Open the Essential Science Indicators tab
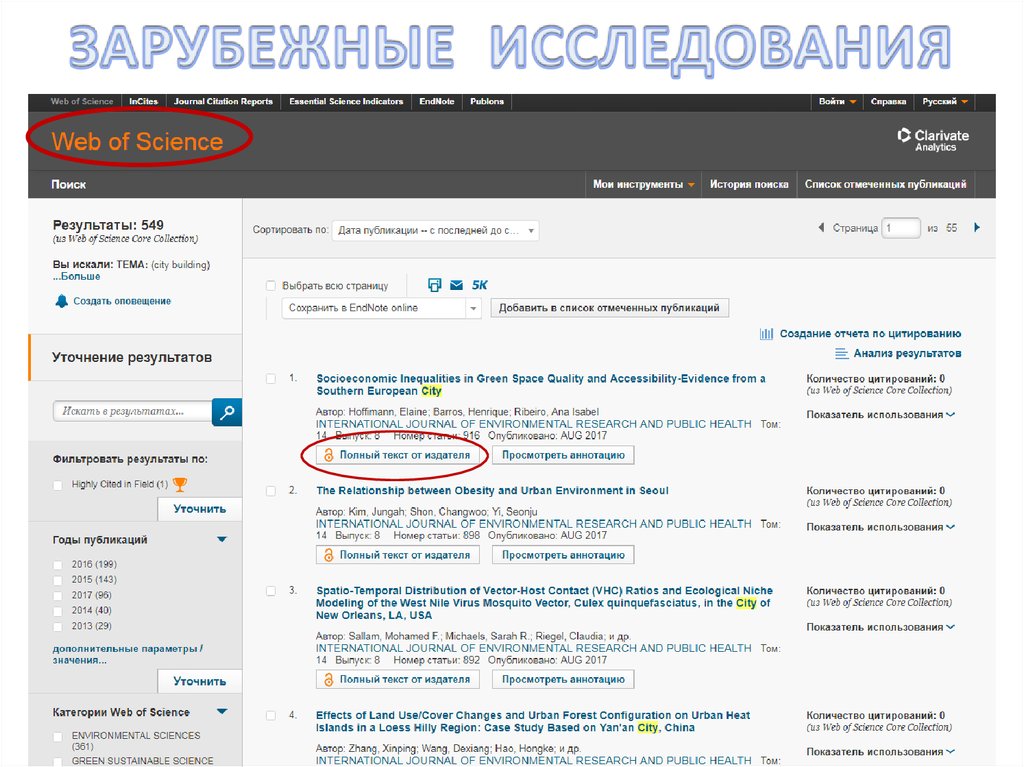This screenshot has width=1024, height=767. tap(346, 102)
